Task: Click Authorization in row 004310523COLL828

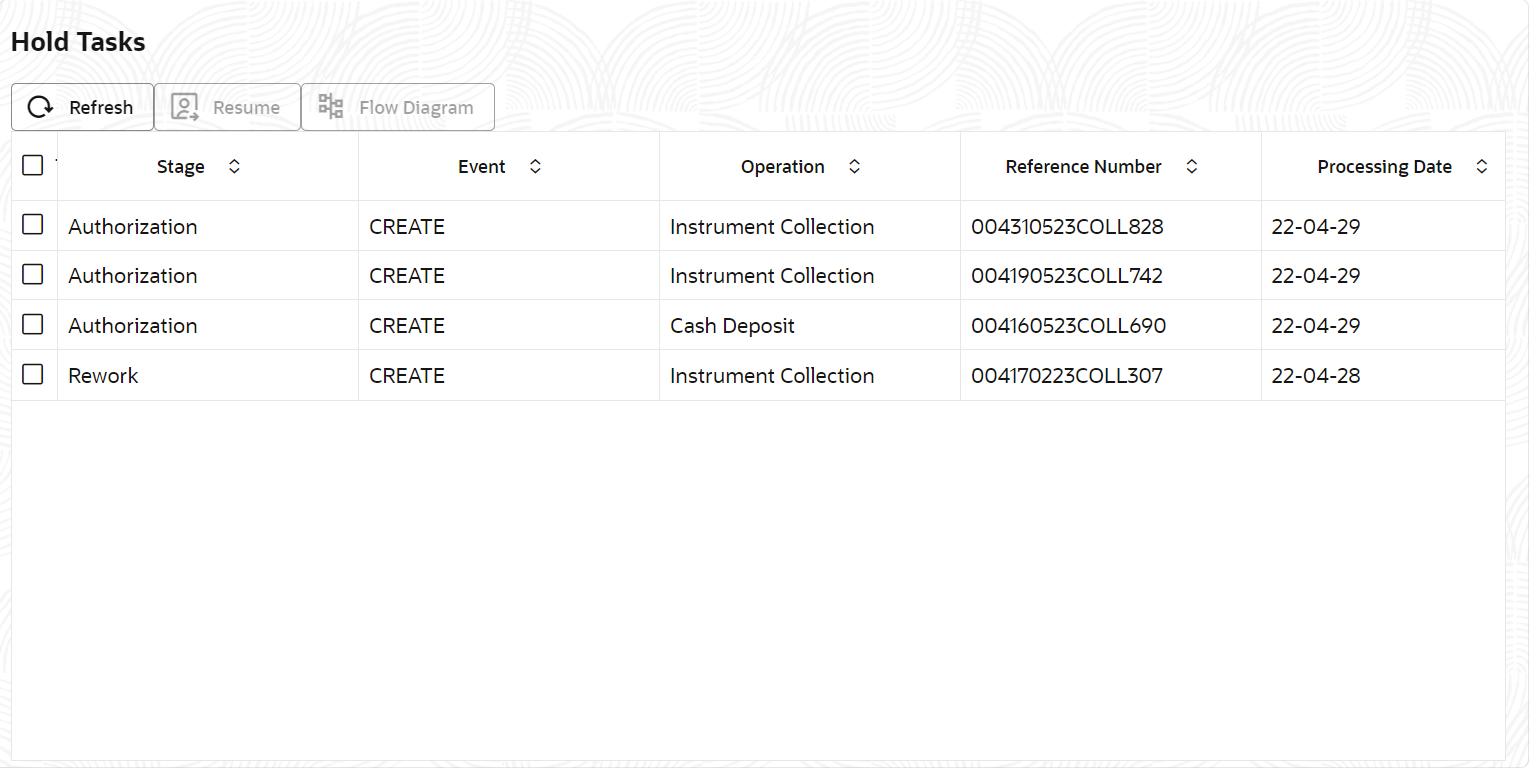Action: tap(133, 227)
